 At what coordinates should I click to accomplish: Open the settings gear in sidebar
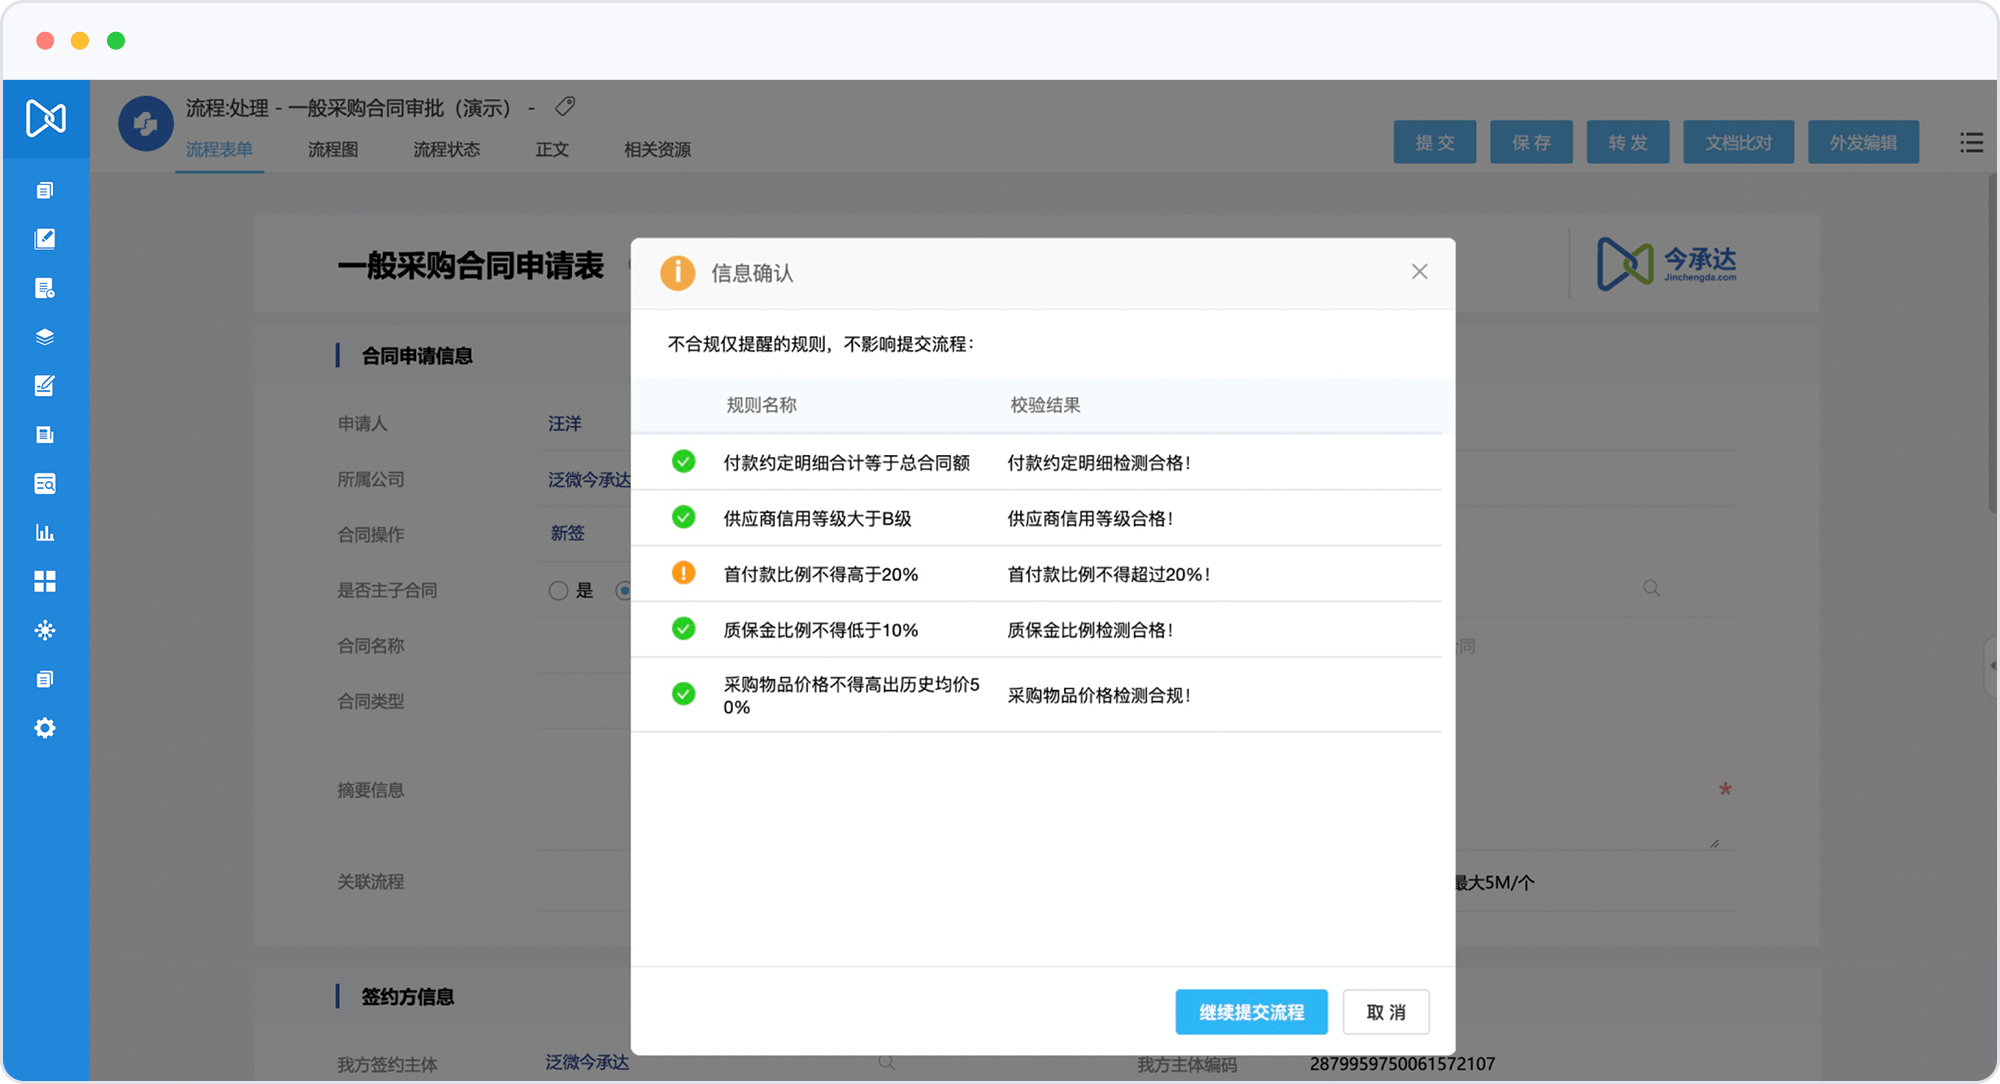(45, 728)
